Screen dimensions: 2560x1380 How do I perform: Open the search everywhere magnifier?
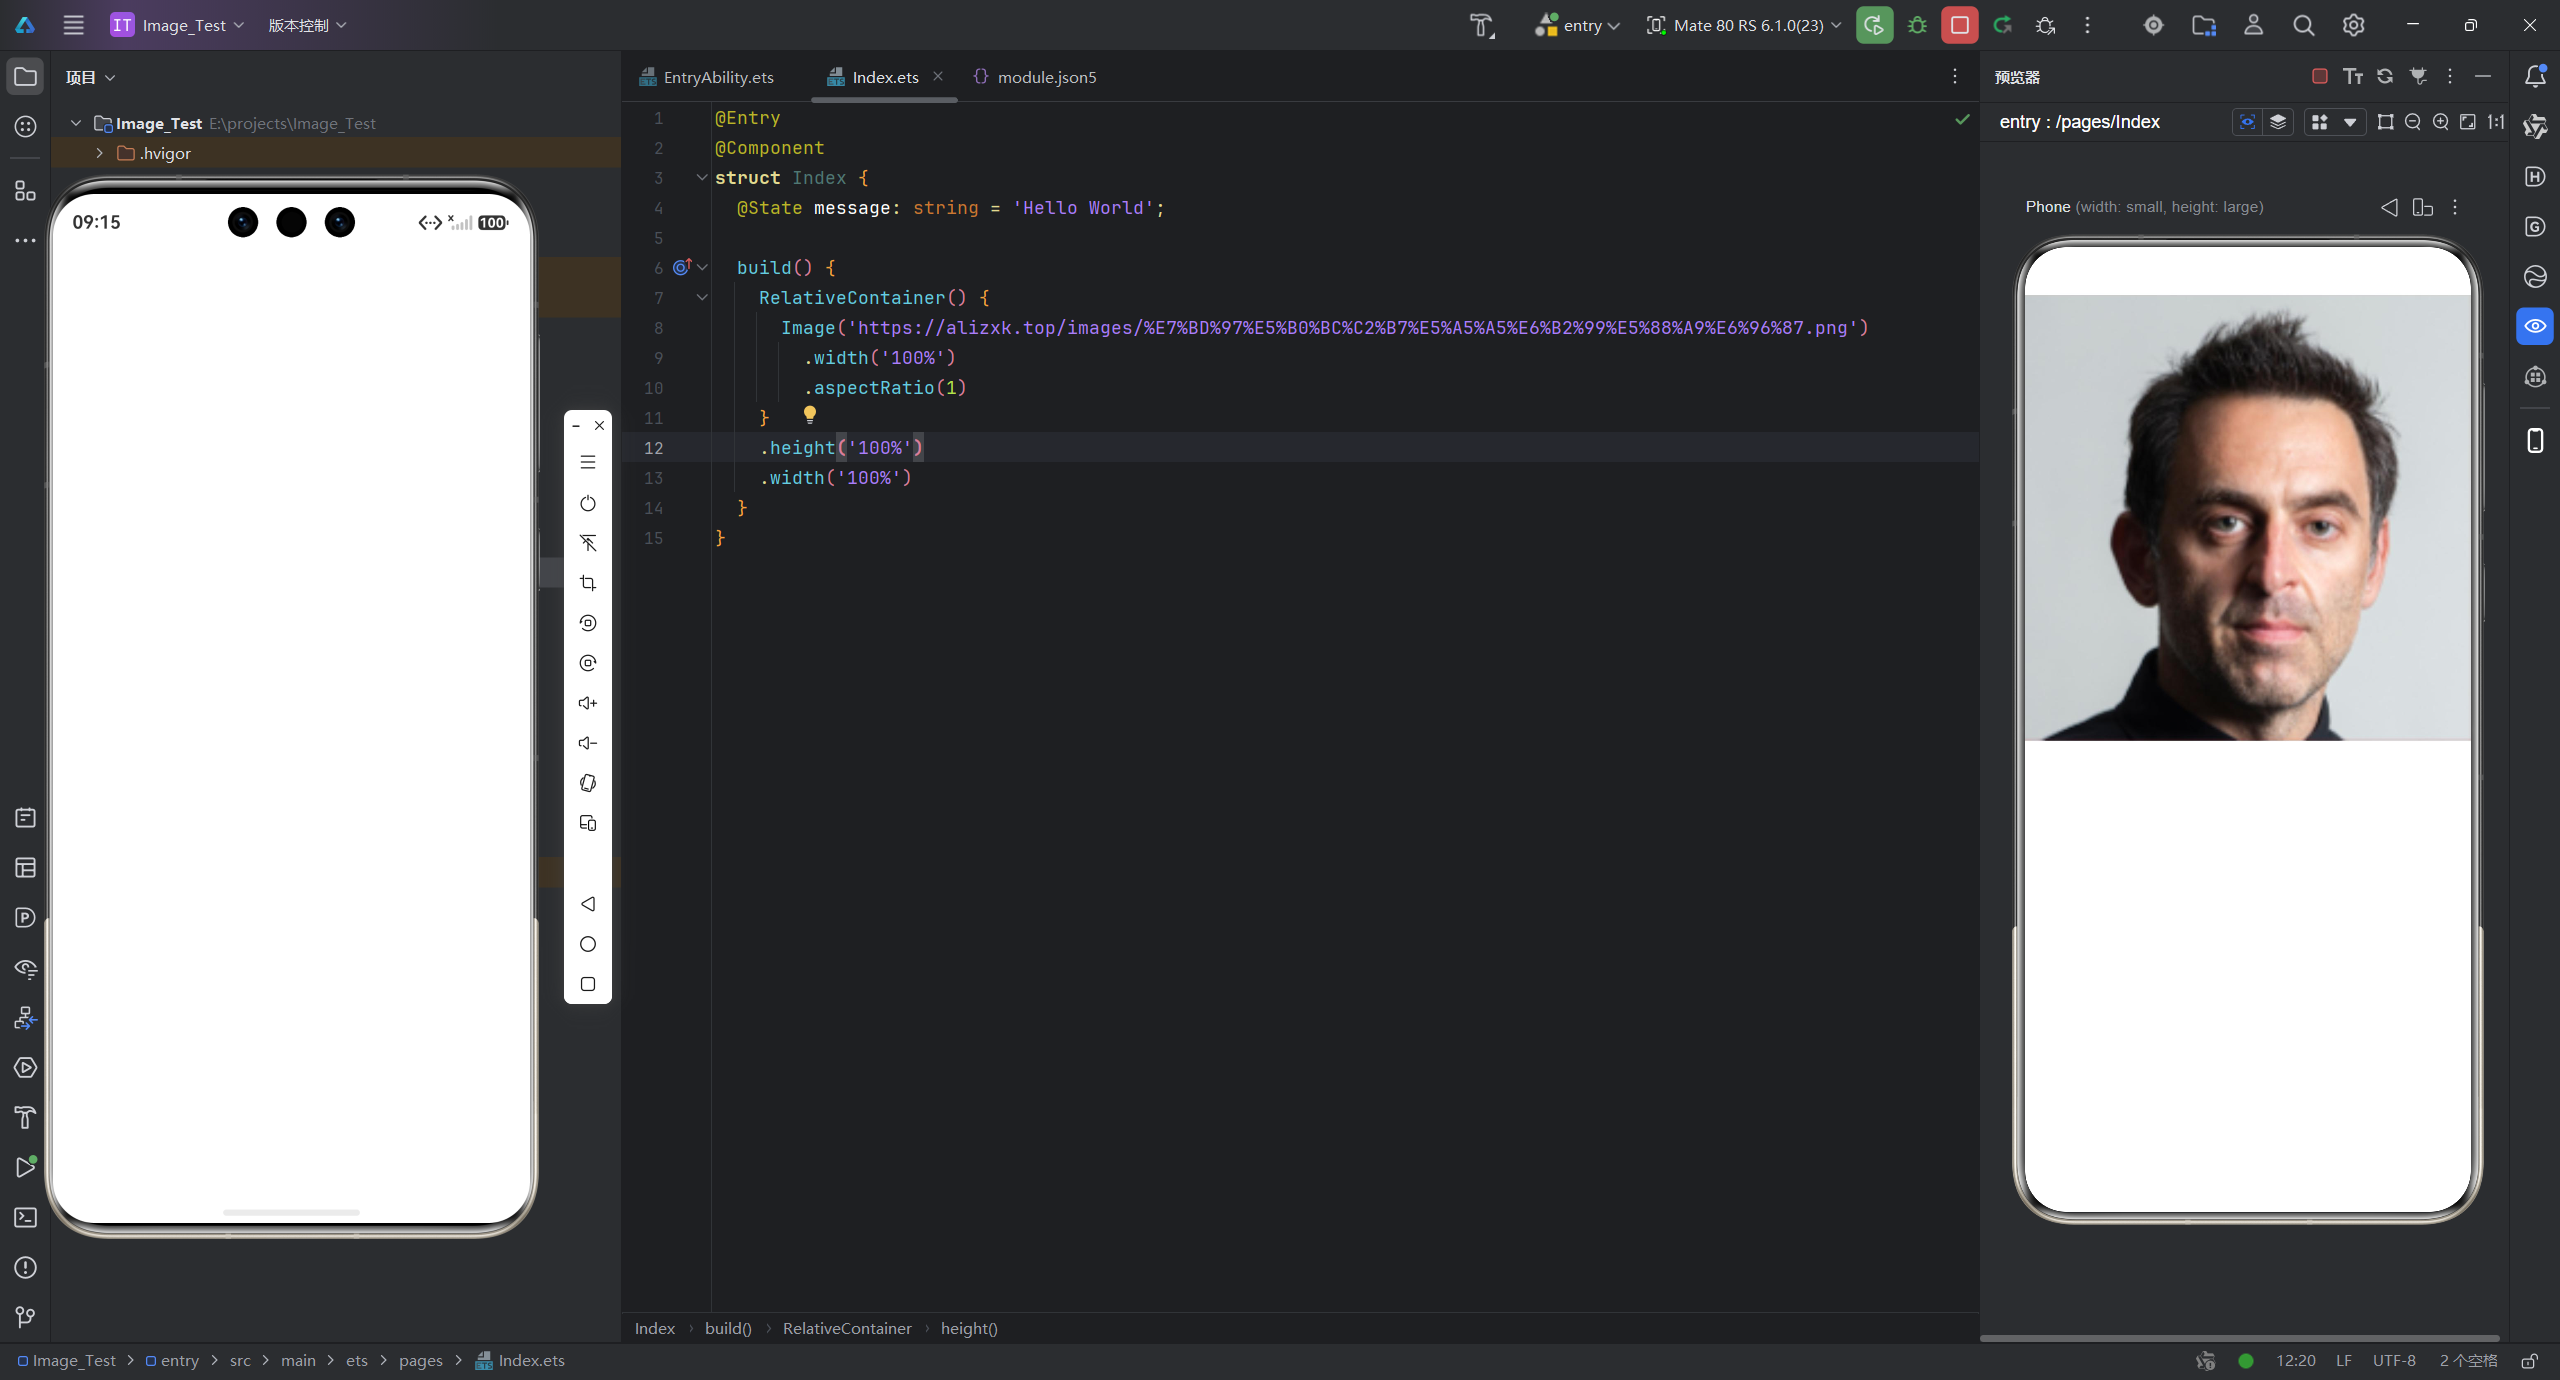pyautogui.click(x=2303, y=25)
